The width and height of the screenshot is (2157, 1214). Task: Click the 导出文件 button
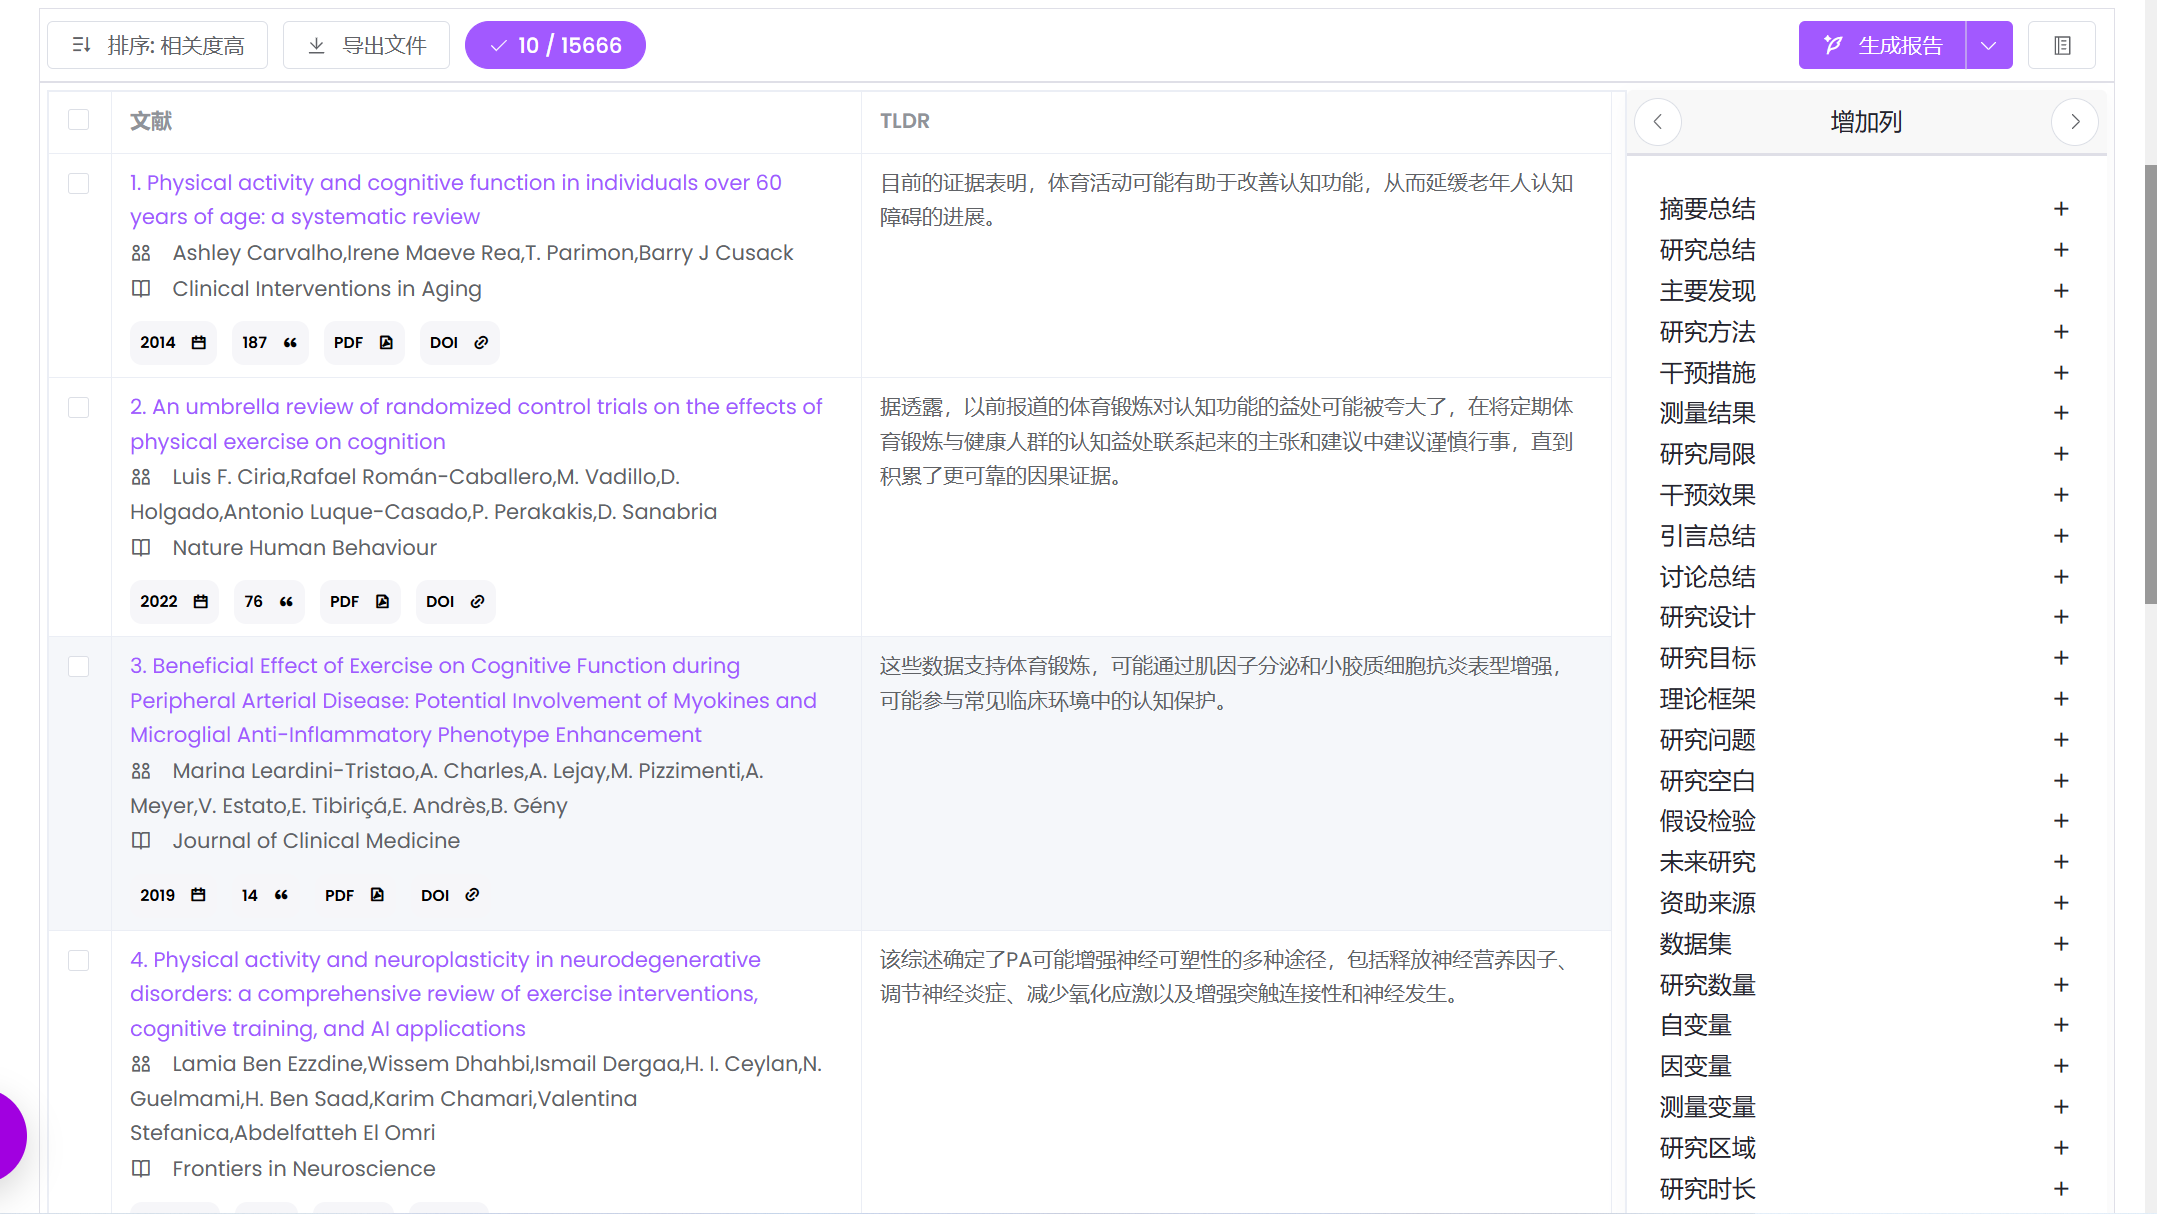pyautogui.click(x=366, y=45)
